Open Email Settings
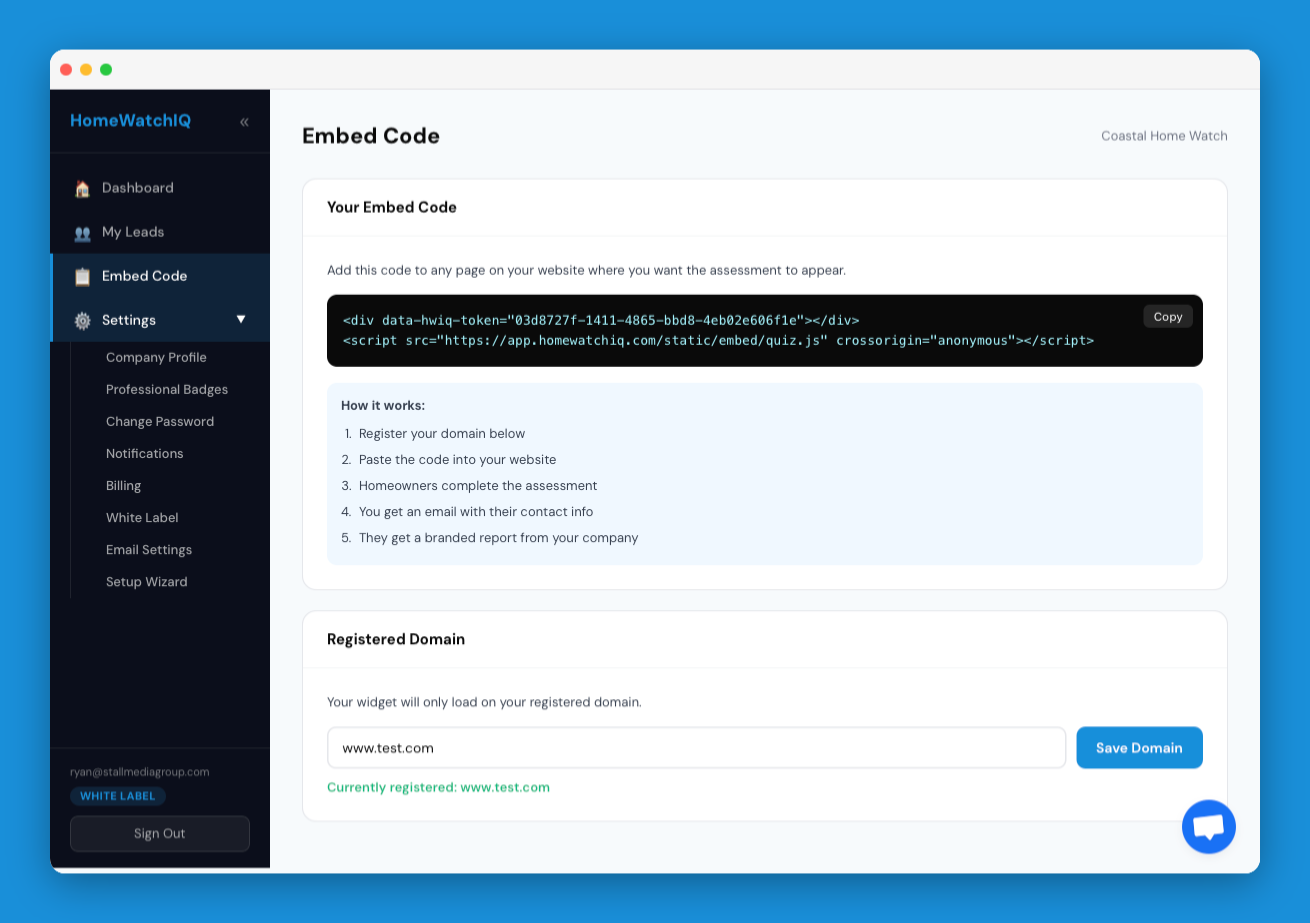1310x923 pixels. 149,549
